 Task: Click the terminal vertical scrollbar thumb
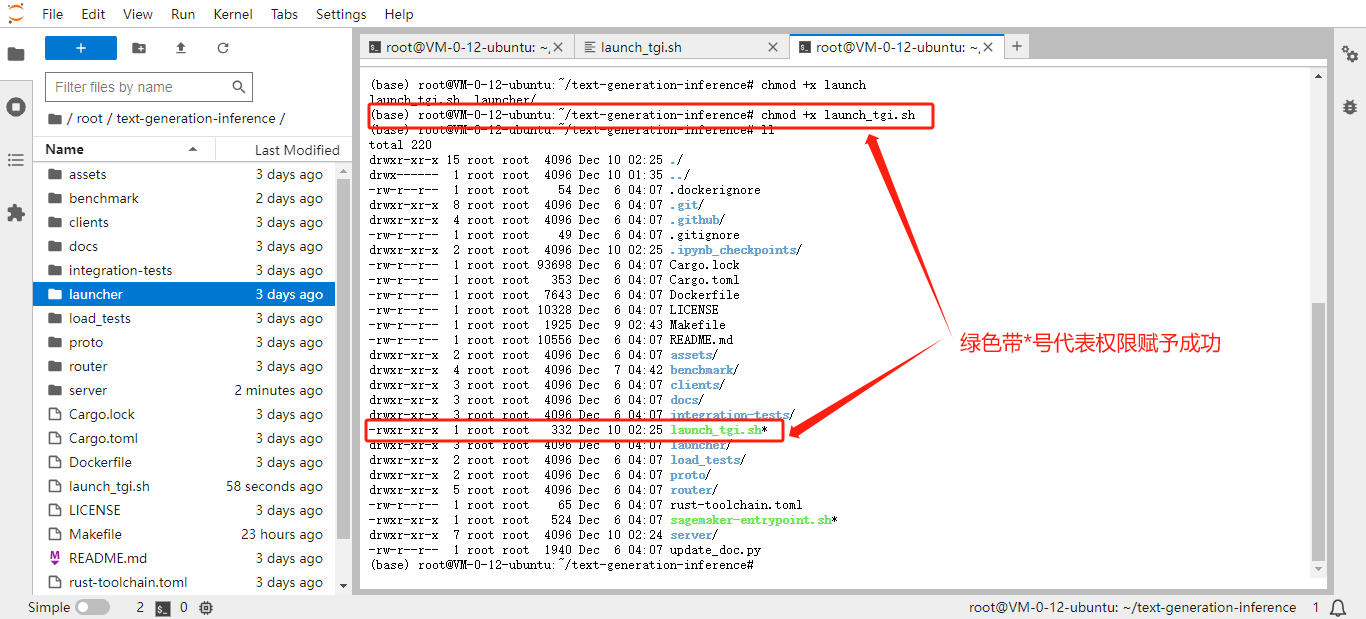[1318, 430]
